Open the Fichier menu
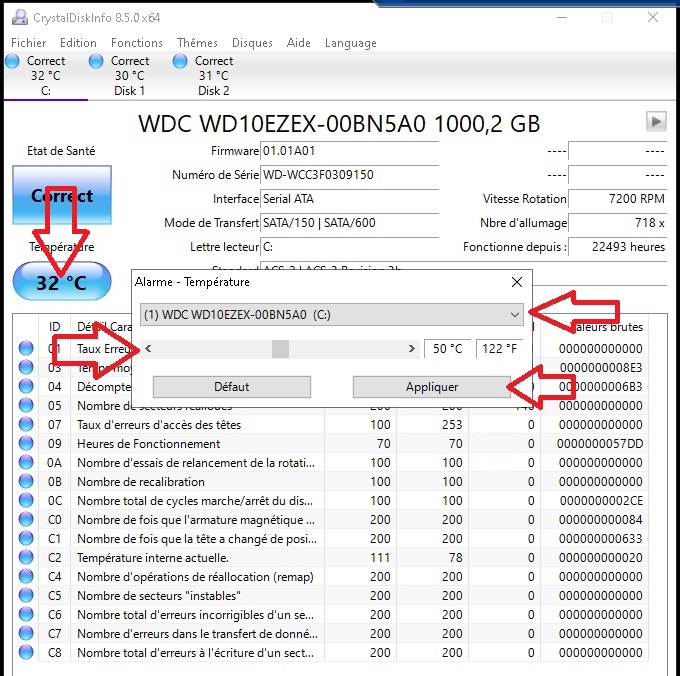The width and height of the screenshot is (680, 676). [x=29, y=43]
